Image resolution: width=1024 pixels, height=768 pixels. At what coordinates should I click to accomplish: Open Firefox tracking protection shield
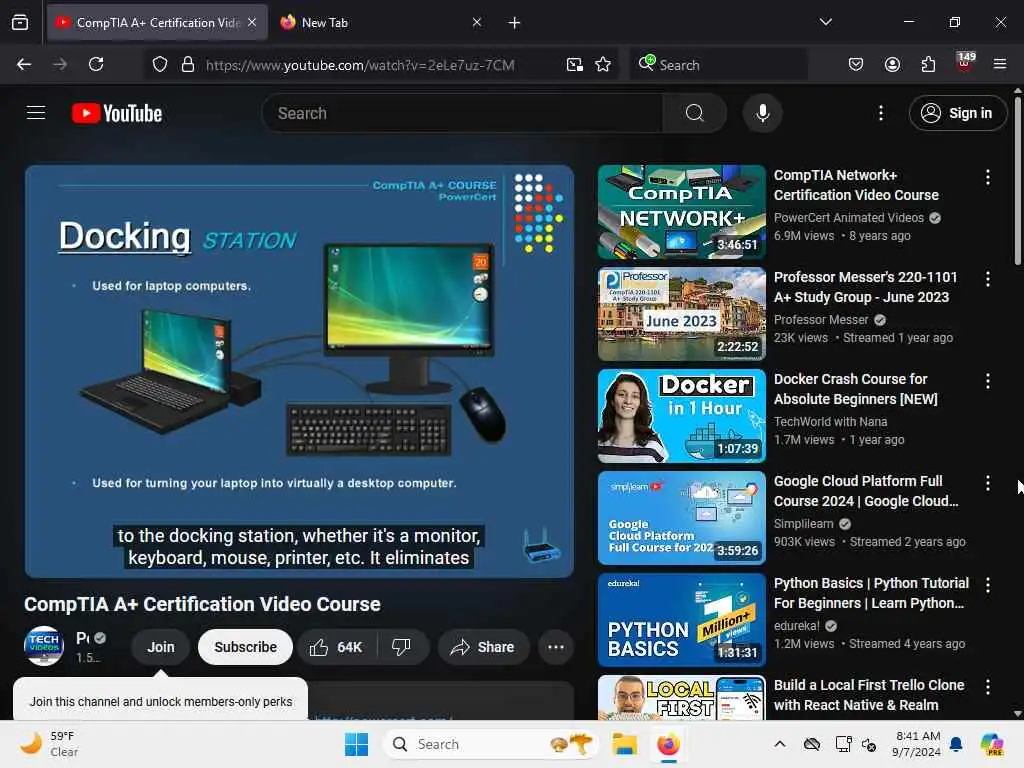(160, 65)
